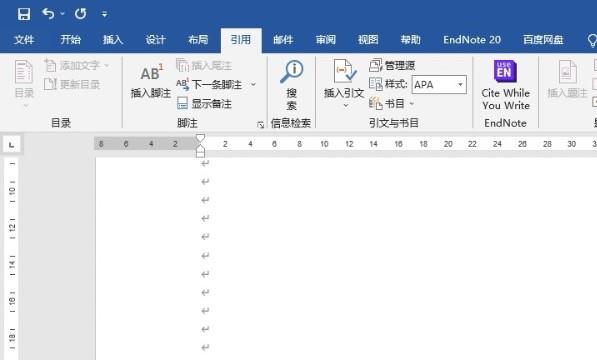Open the 脚注 group dialog launcher
The height and width of the screenshot is (360, 597).
click(260, 124)
